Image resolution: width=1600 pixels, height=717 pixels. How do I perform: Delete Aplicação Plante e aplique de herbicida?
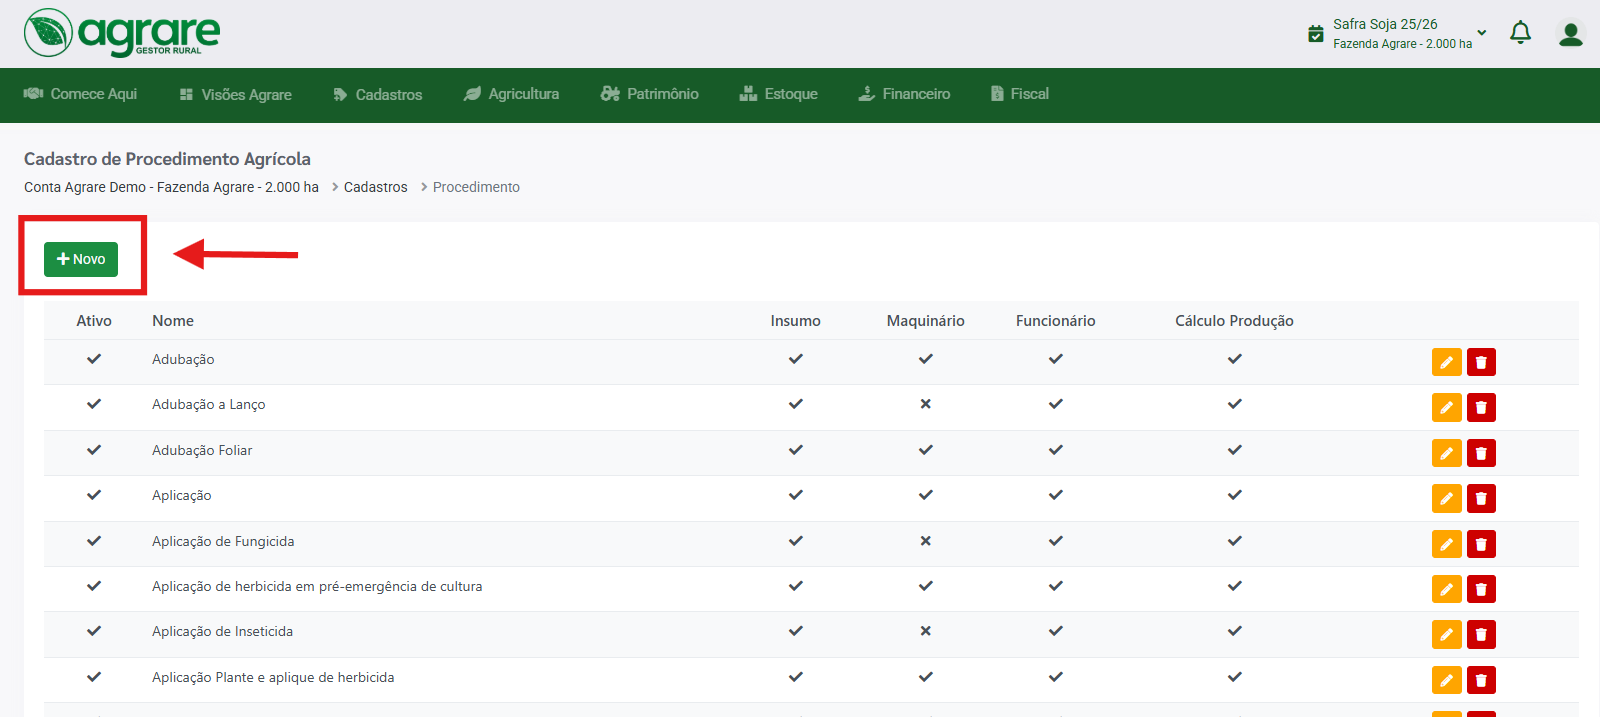(1481, 680)
